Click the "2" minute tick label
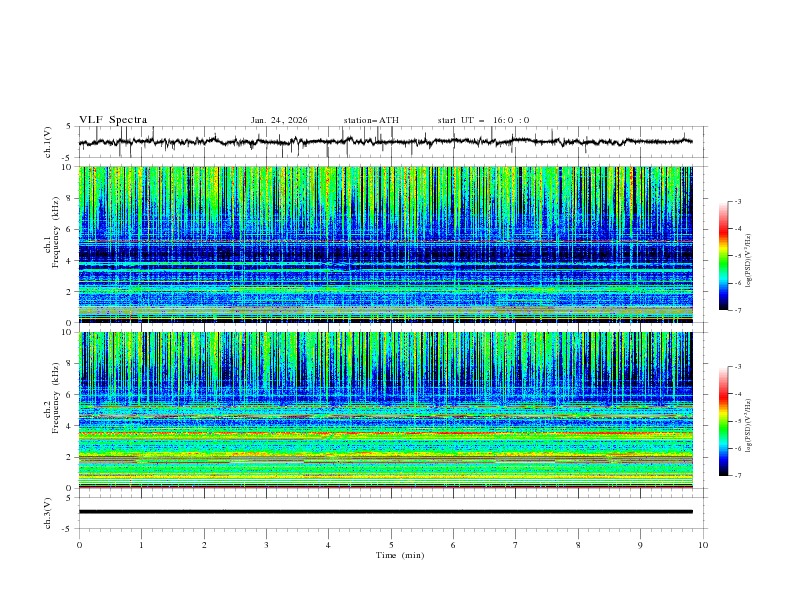The height and width of the screenshot is (612, 792). click(x=204, y=545)
